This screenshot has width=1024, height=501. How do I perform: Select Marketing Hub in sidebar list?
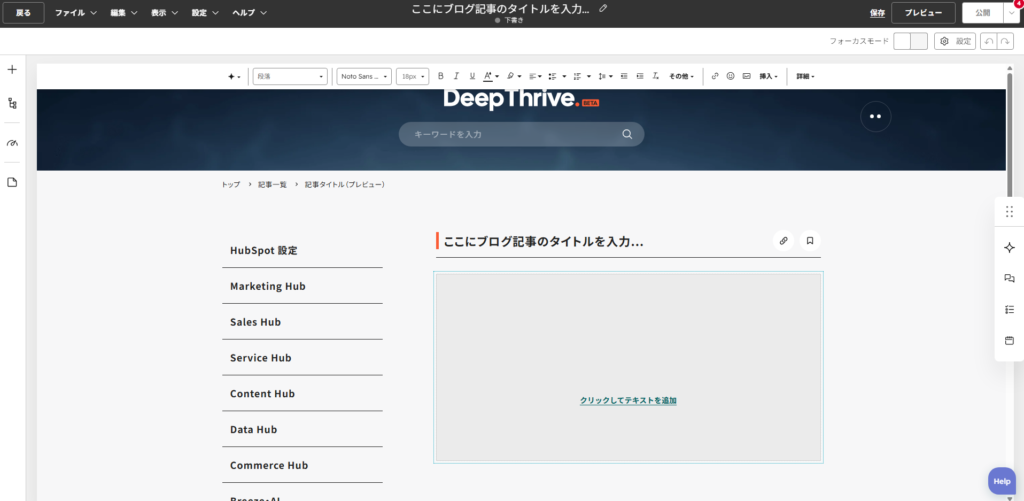(x=302, y=286)
